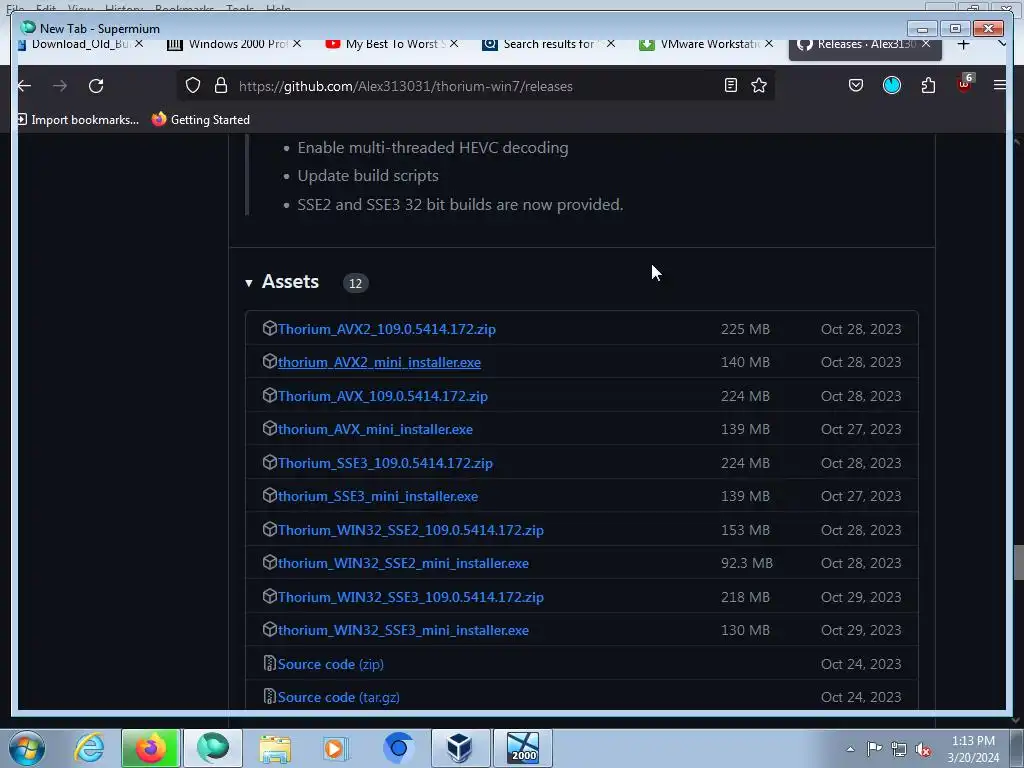The height and width of the screenshot is (768, 1024).
Task: Open Windows Explorer folder on taskbar
Action: (x=275, y=748)
